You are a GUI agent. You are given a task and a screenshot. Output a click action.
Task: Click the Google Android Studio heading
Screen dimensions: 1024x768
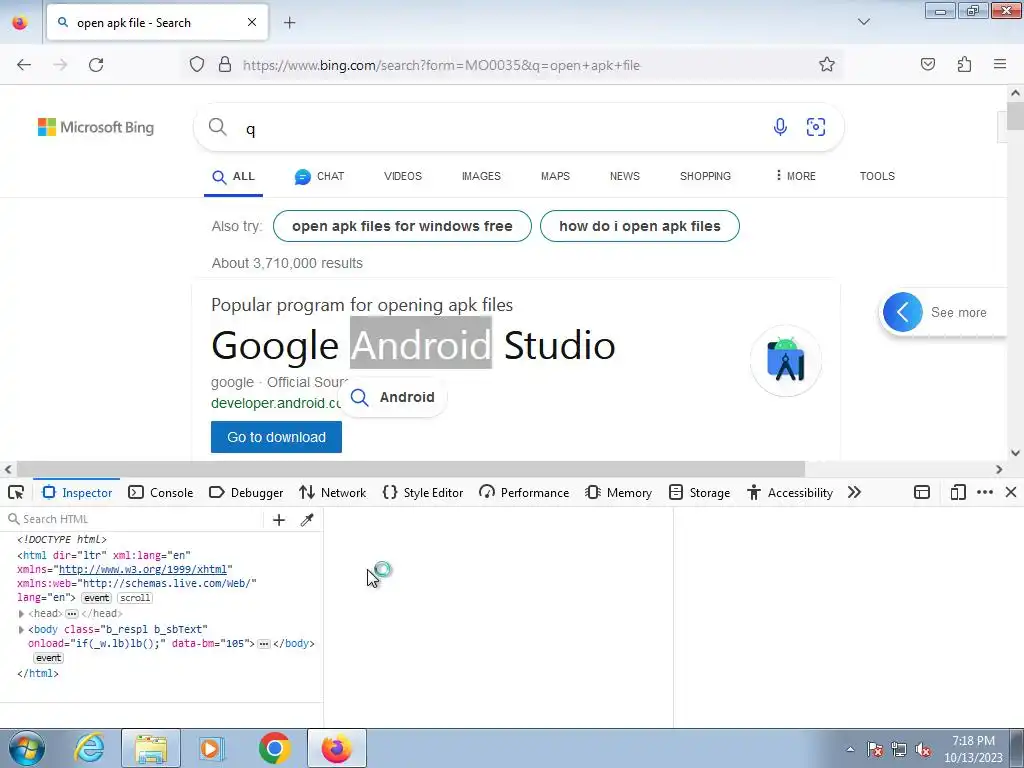(x=413, y=345)
